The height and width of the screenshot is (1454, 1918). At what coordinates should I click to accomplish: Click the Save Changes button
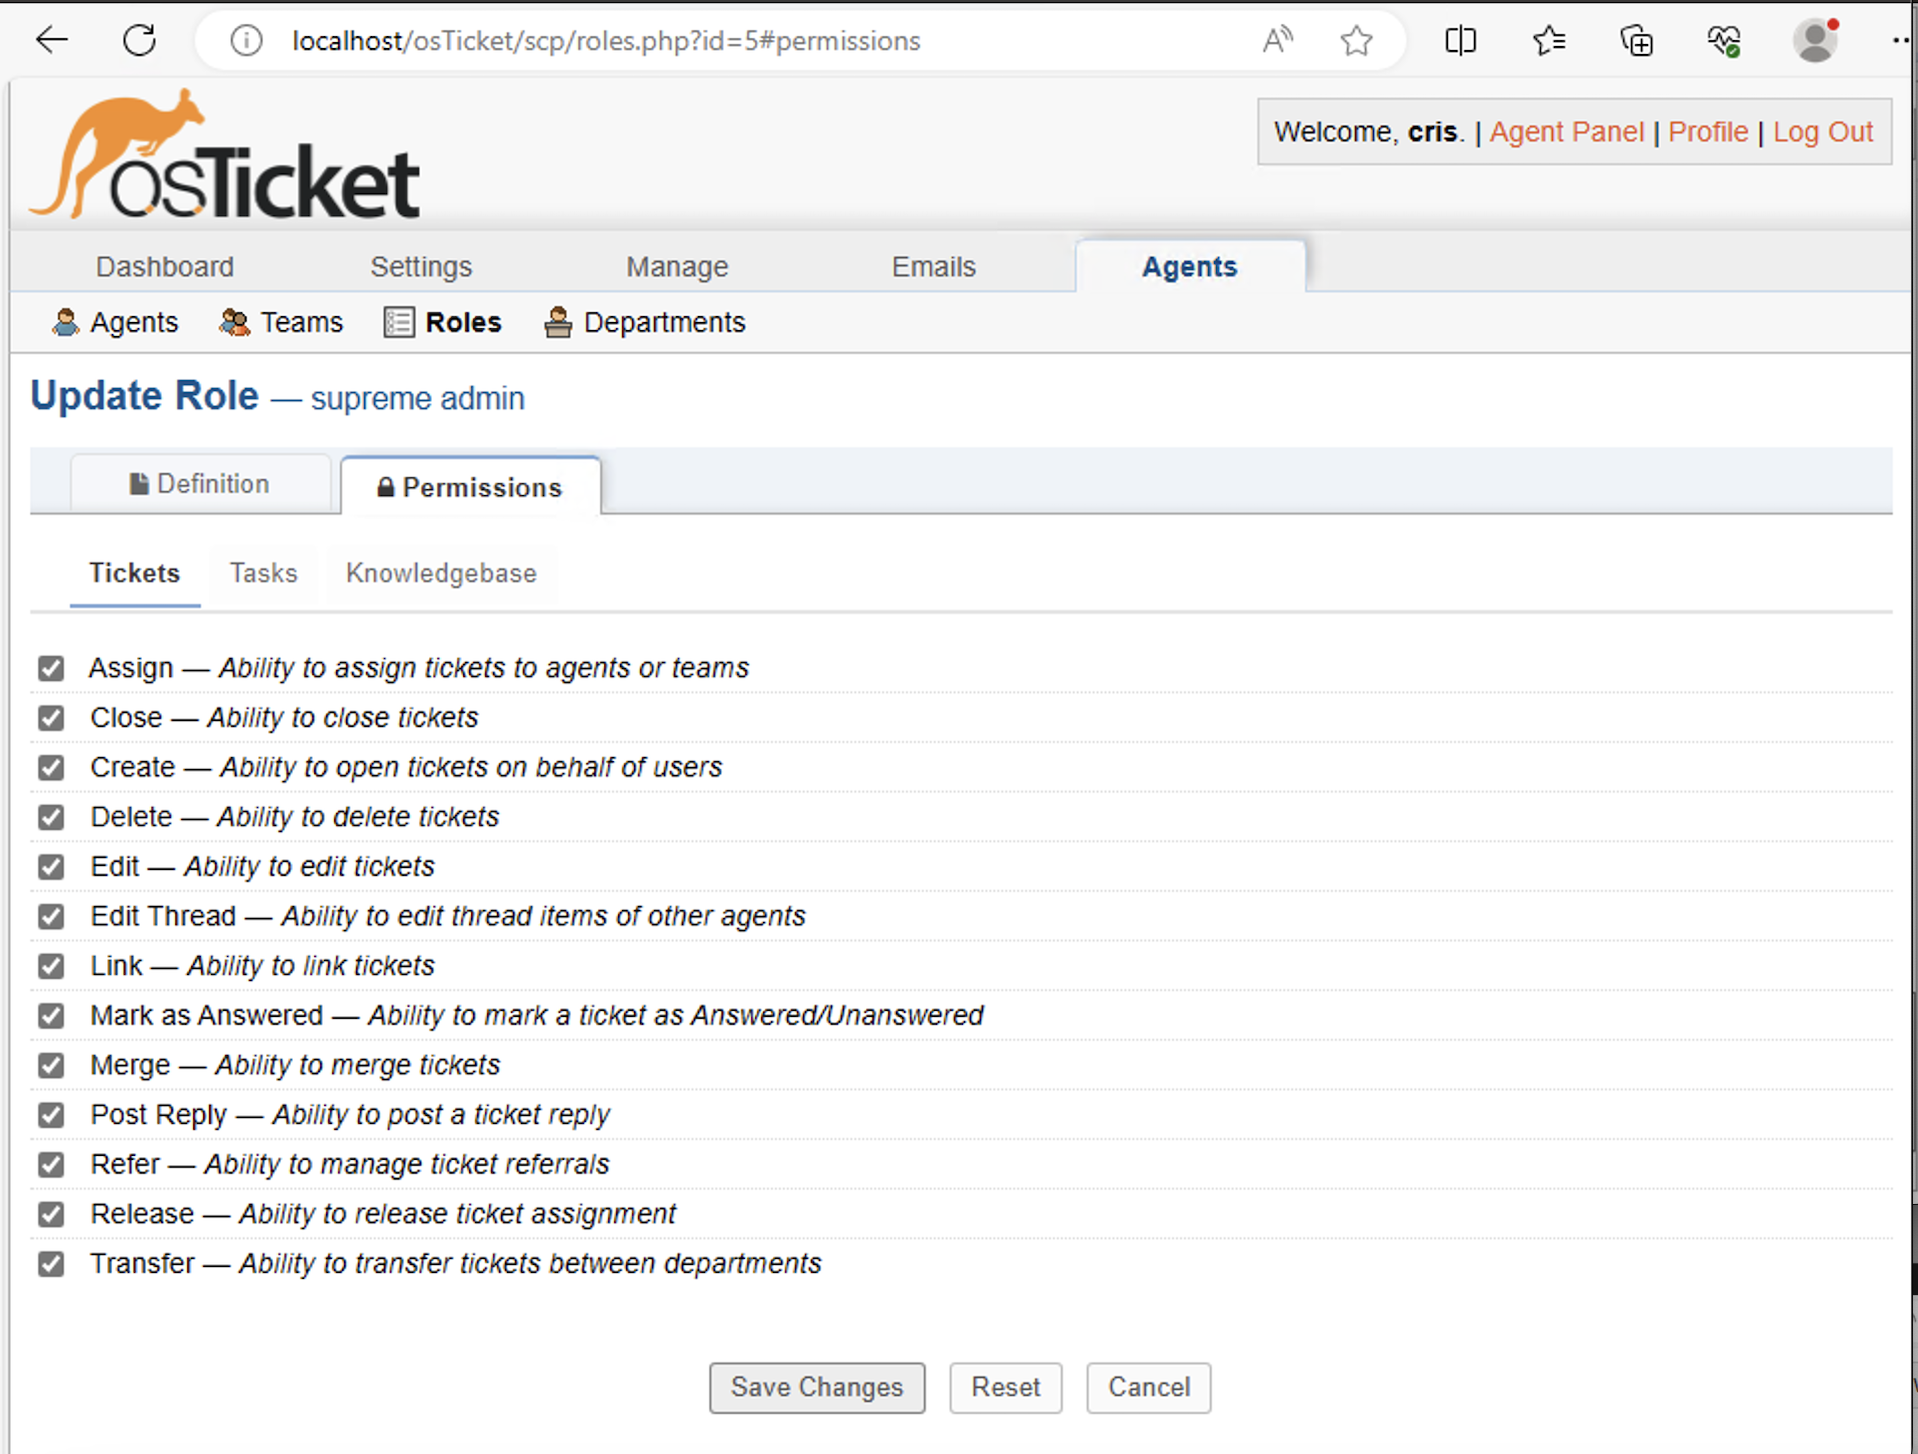[816, 1388]
